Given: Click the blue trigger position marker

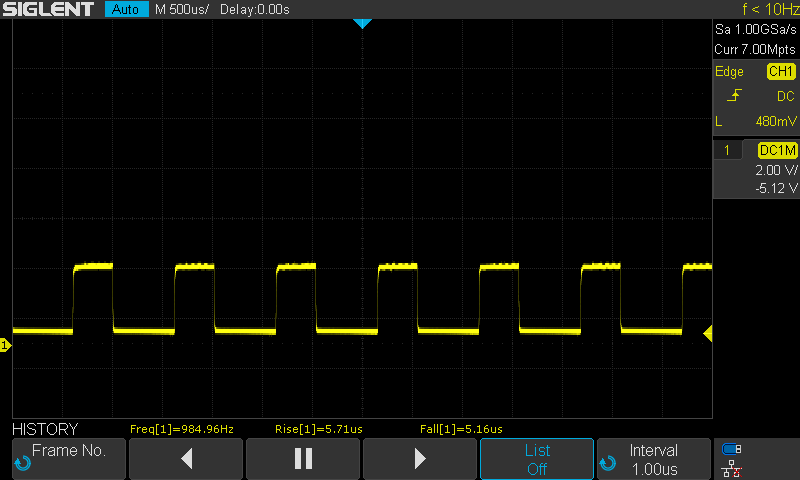Looking at the screenshot, I should 362,23.
